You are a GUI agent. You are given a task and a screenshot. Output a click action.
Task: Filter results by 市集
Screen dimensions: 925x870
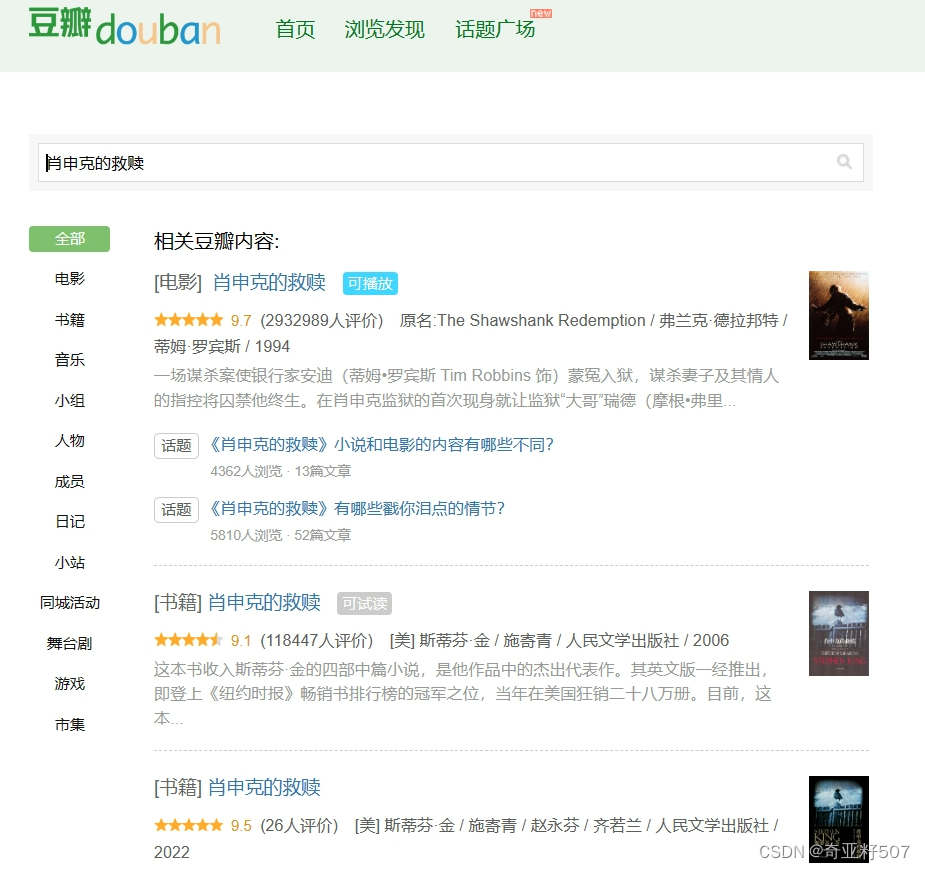pos(70,724)
